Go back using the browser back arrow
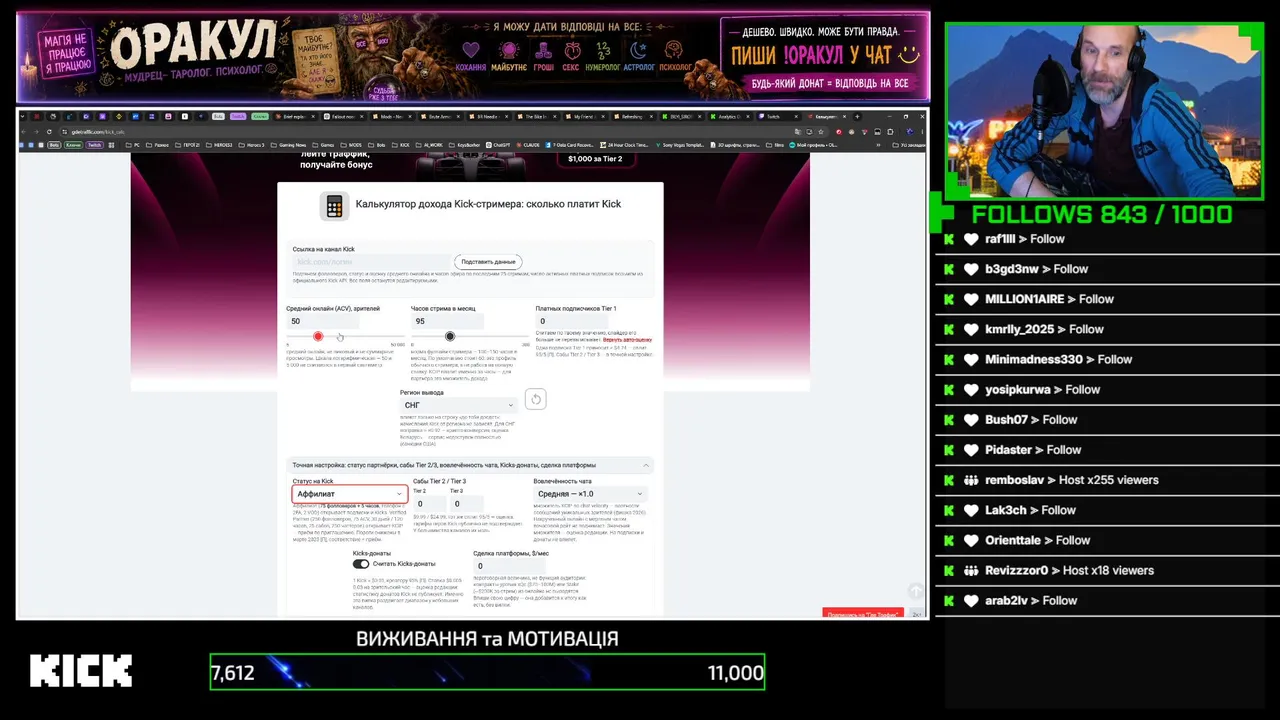The width and height of the screenshot is (1280, 720). click(x=26, y=131)
